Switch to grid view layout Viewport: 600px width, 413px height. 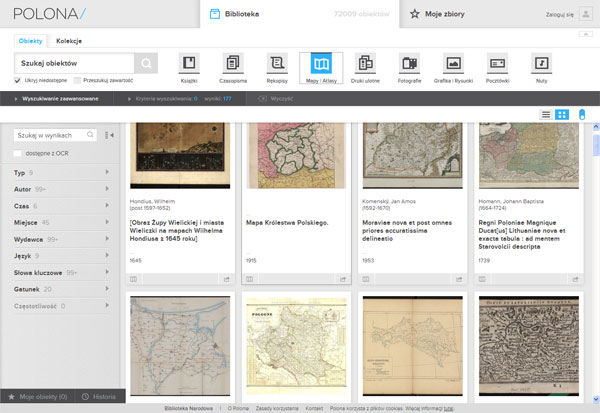pyautogui.click(x=562, y=114)
